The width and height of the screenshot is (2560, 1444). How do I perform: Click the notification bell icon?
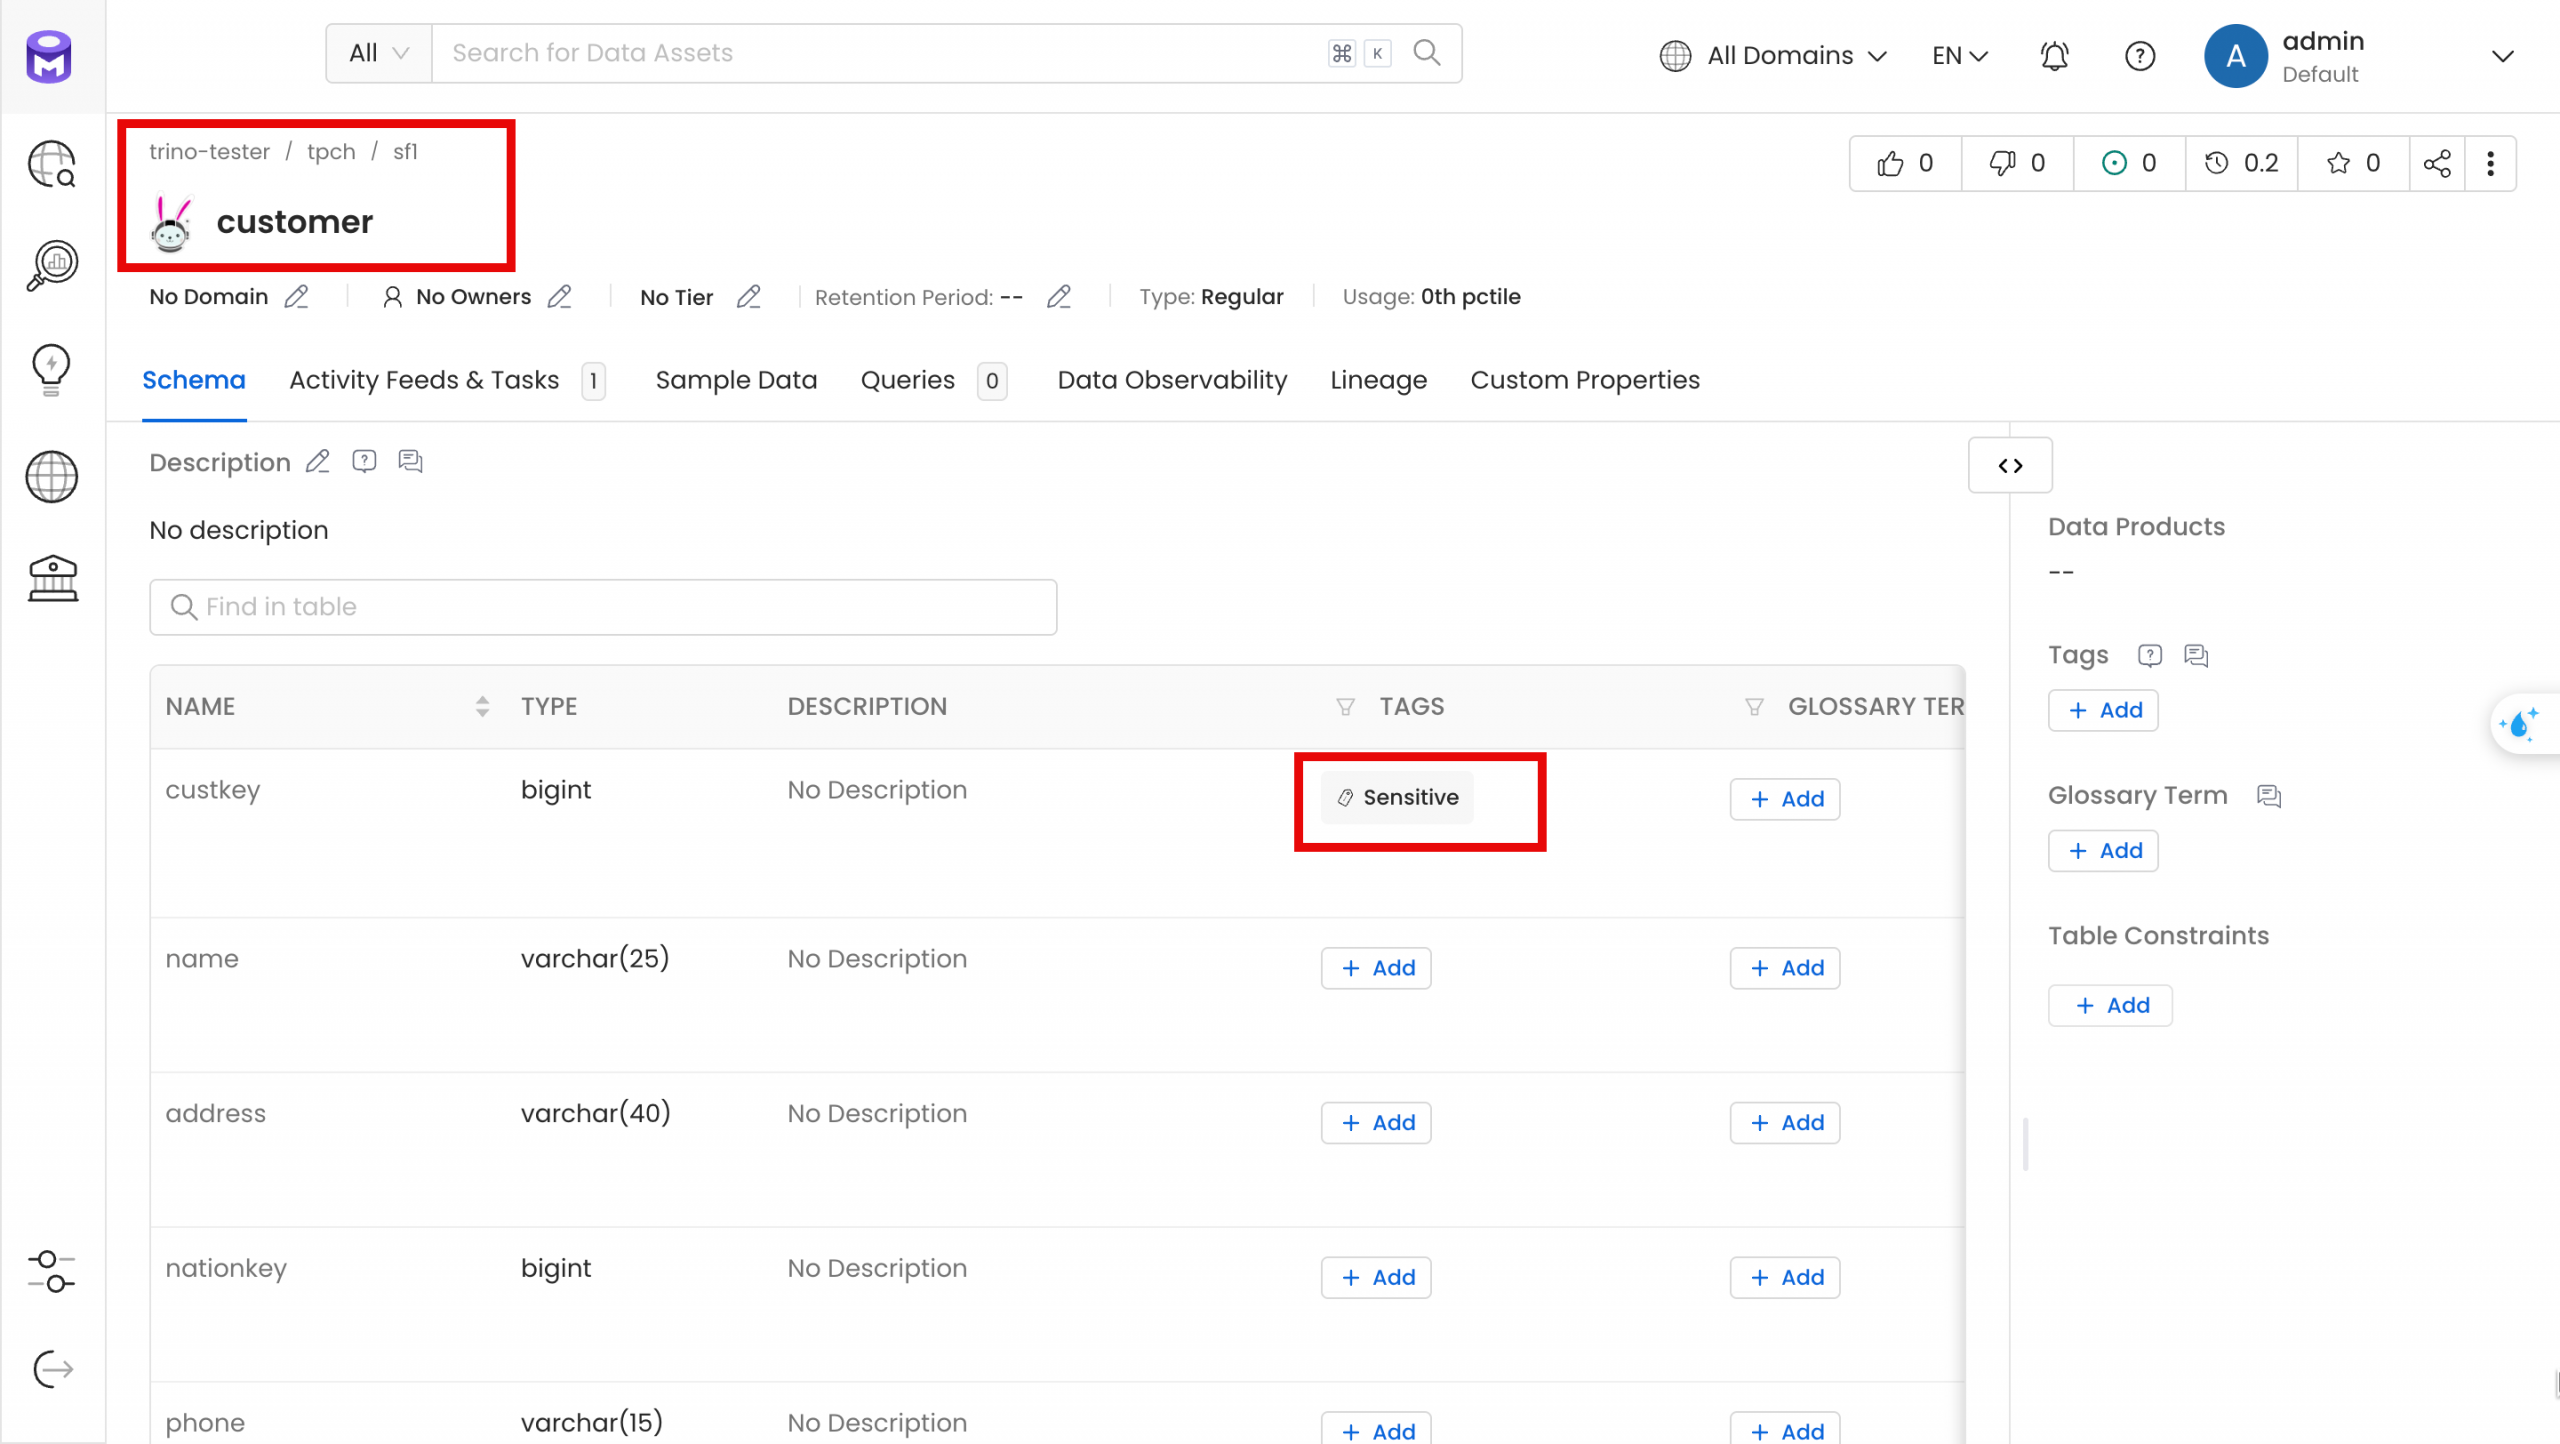[x=2054, y=56]
